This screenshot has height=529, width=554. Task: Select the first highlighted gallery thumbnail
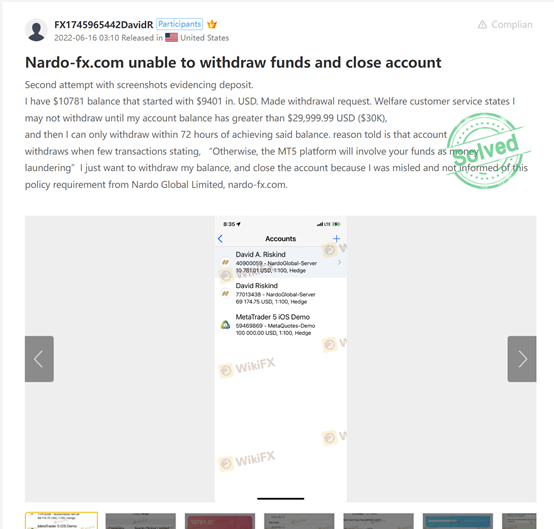click(61, 520)
